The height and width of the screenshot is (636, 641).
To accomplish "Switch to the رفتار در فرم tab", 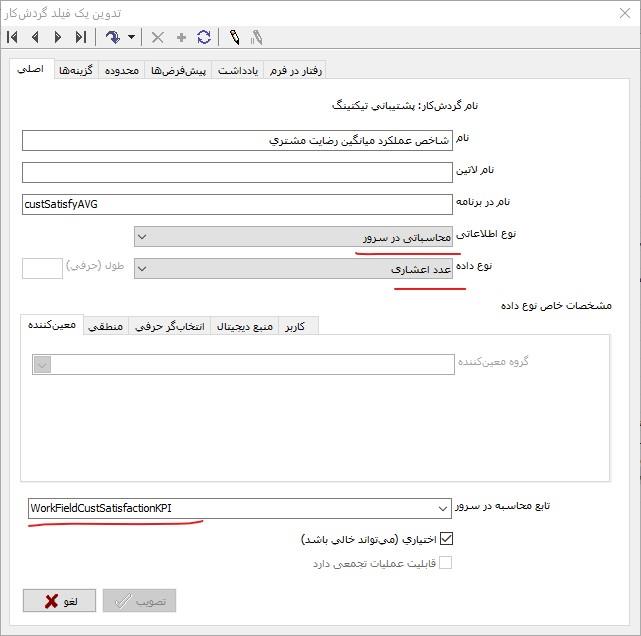I will click(296, 70).
